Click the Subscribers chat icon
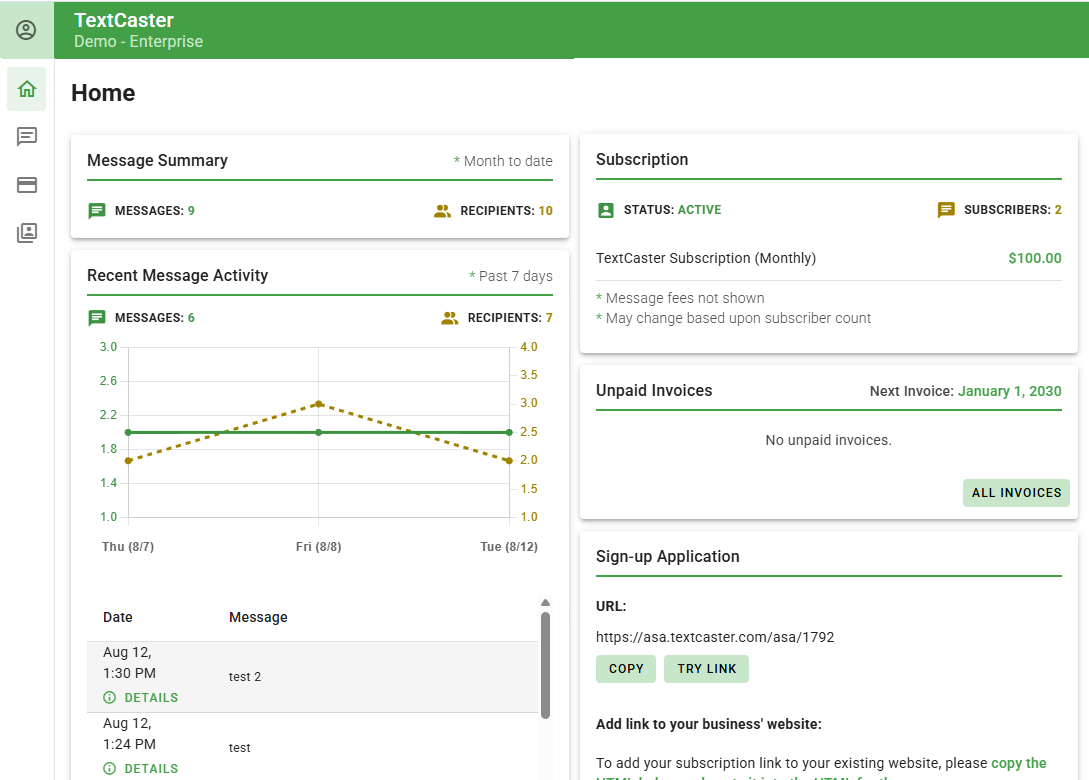This screenshot has width=1089, height=780. (x=946, y=210)
